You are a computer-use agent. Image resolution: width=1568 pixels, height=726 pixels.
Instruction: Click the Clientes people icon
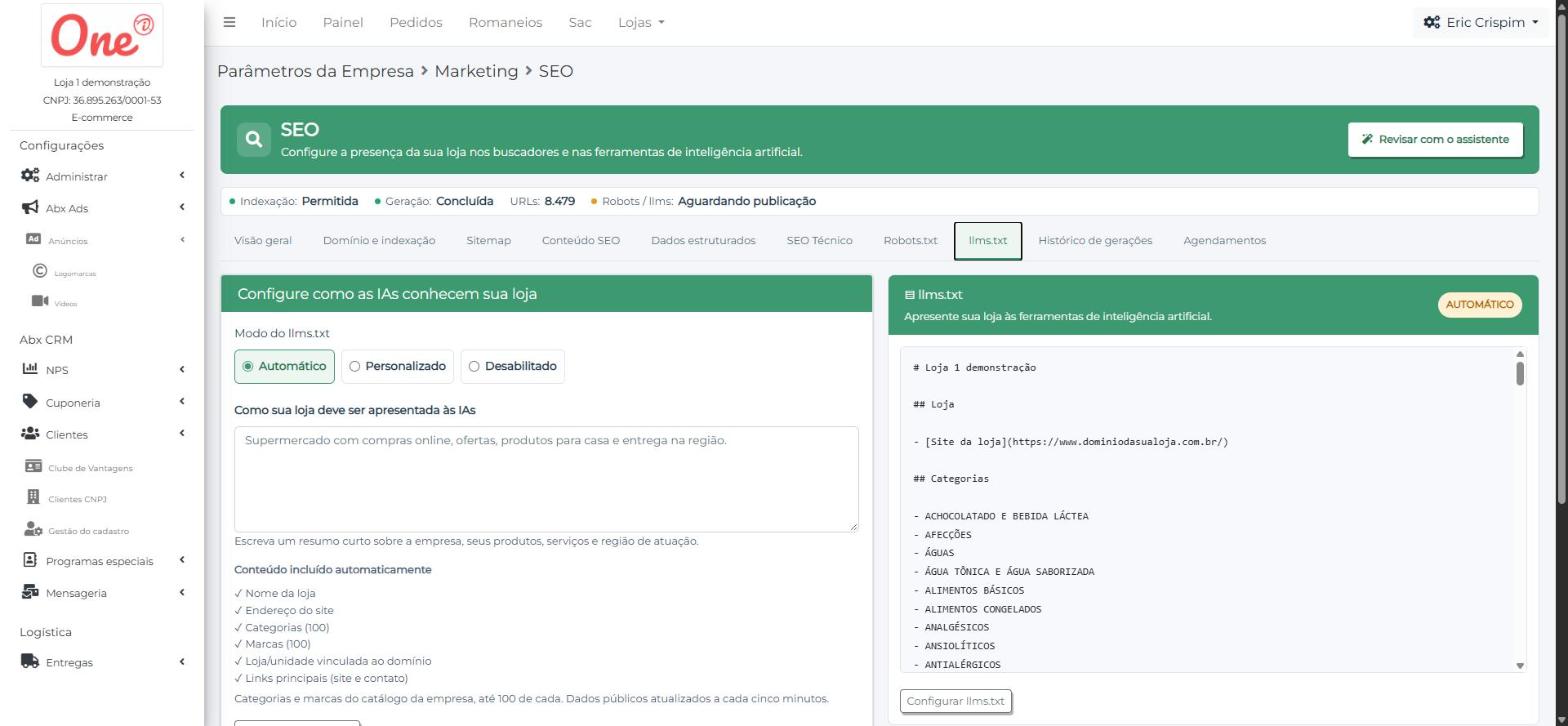30,434
